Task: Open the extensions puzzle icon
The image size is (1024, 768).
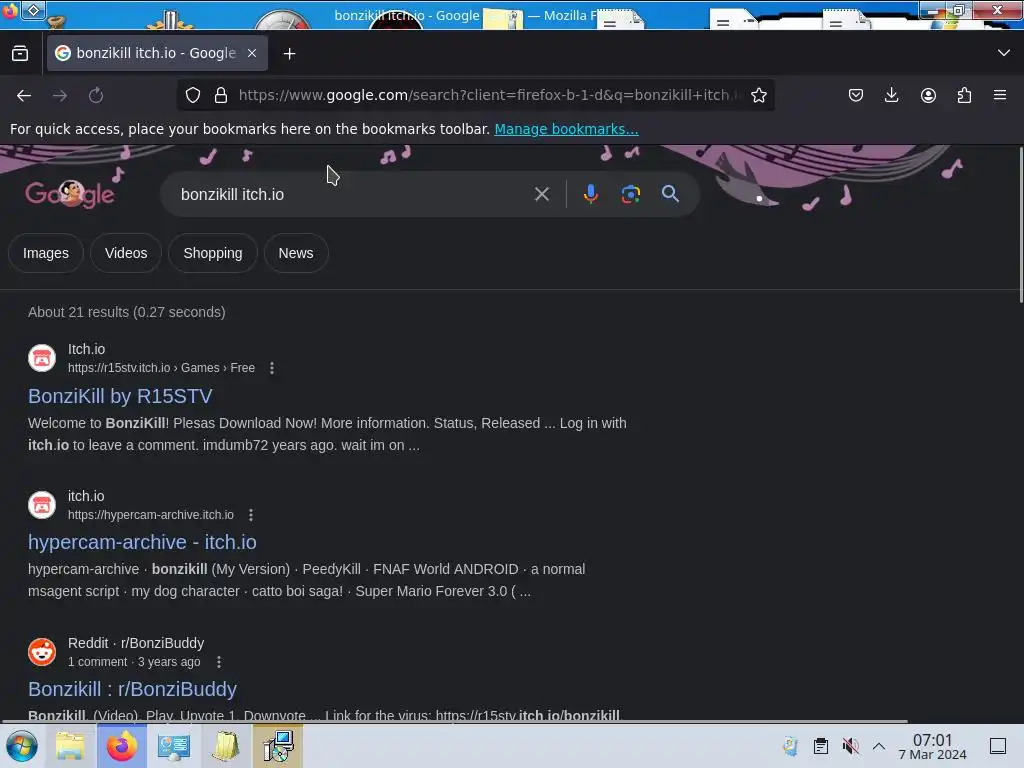Action: (964, 95)
